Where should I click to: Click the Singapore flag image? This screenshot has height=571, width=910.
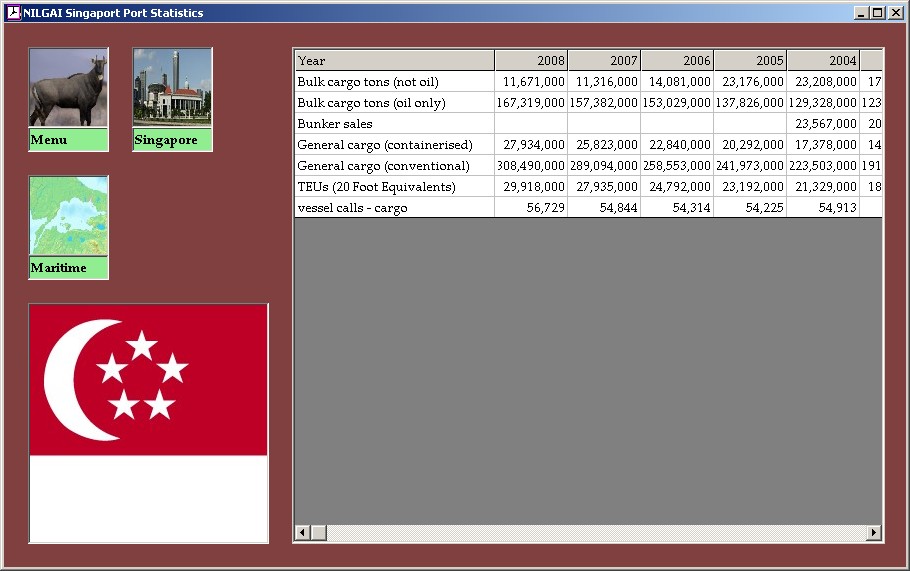tap(148, 423)
